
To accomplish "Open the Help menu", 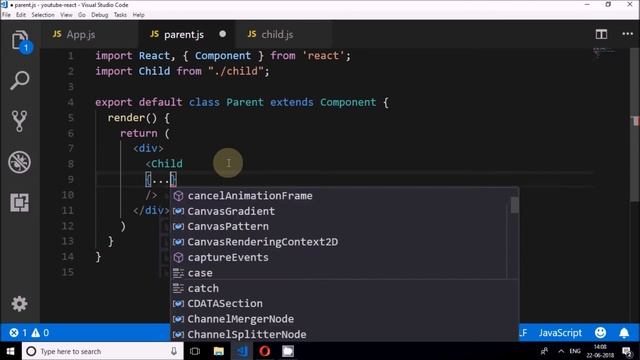I will click(138, 15).
